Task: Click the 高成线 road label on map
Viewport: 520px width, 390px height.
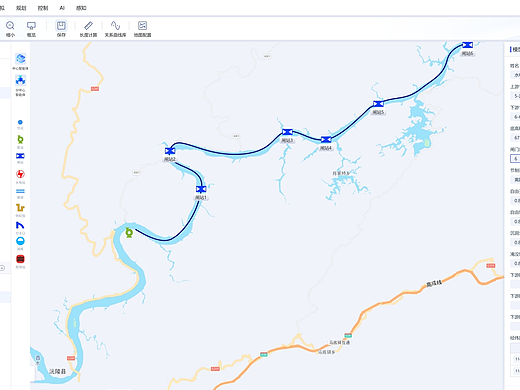Action: pyautogui.click(x=434, y=284)
